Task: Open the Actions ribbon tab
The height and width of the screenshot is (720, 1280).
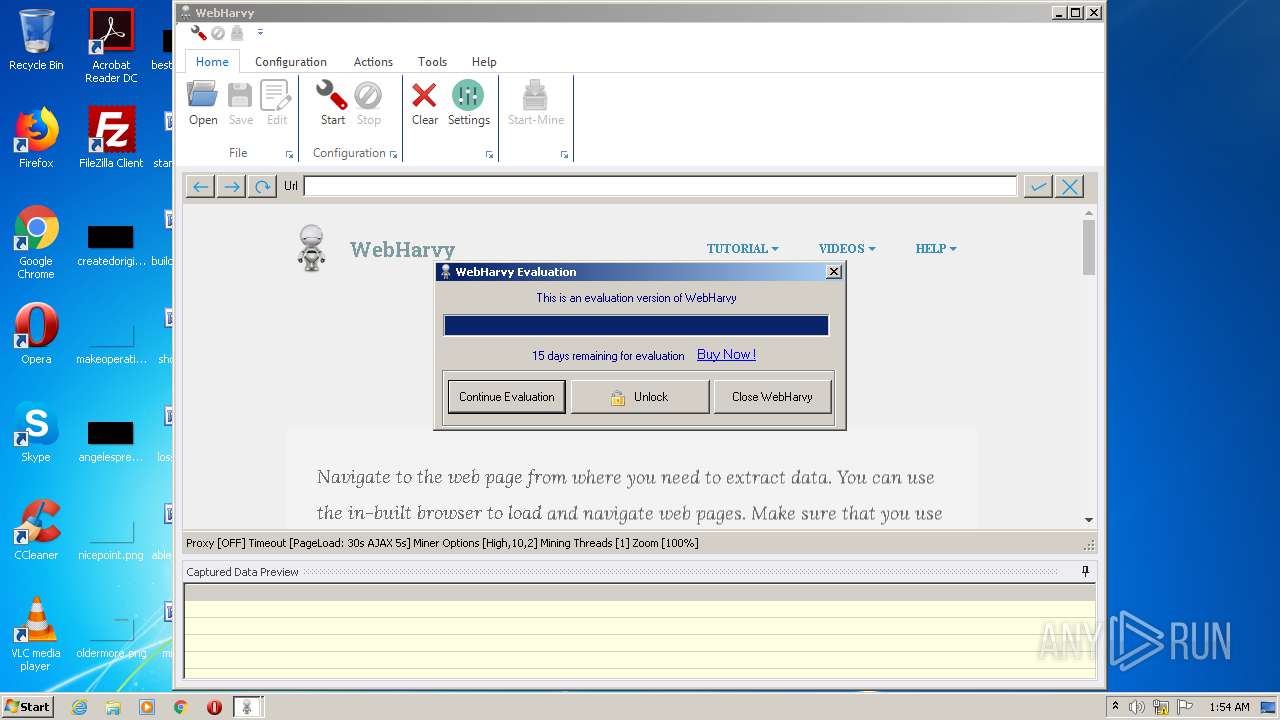Action: [373, 61]
